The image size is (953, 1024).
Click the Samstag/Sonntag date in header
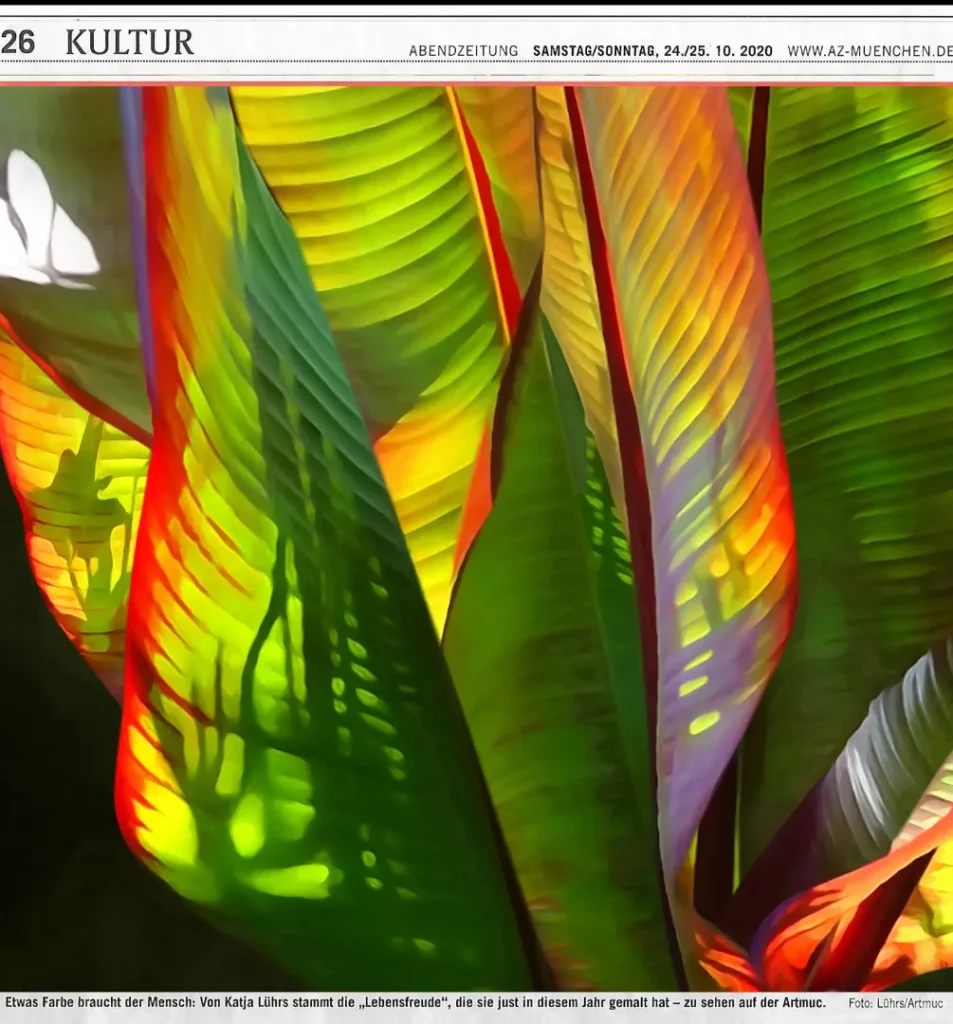tap(652, 51)
